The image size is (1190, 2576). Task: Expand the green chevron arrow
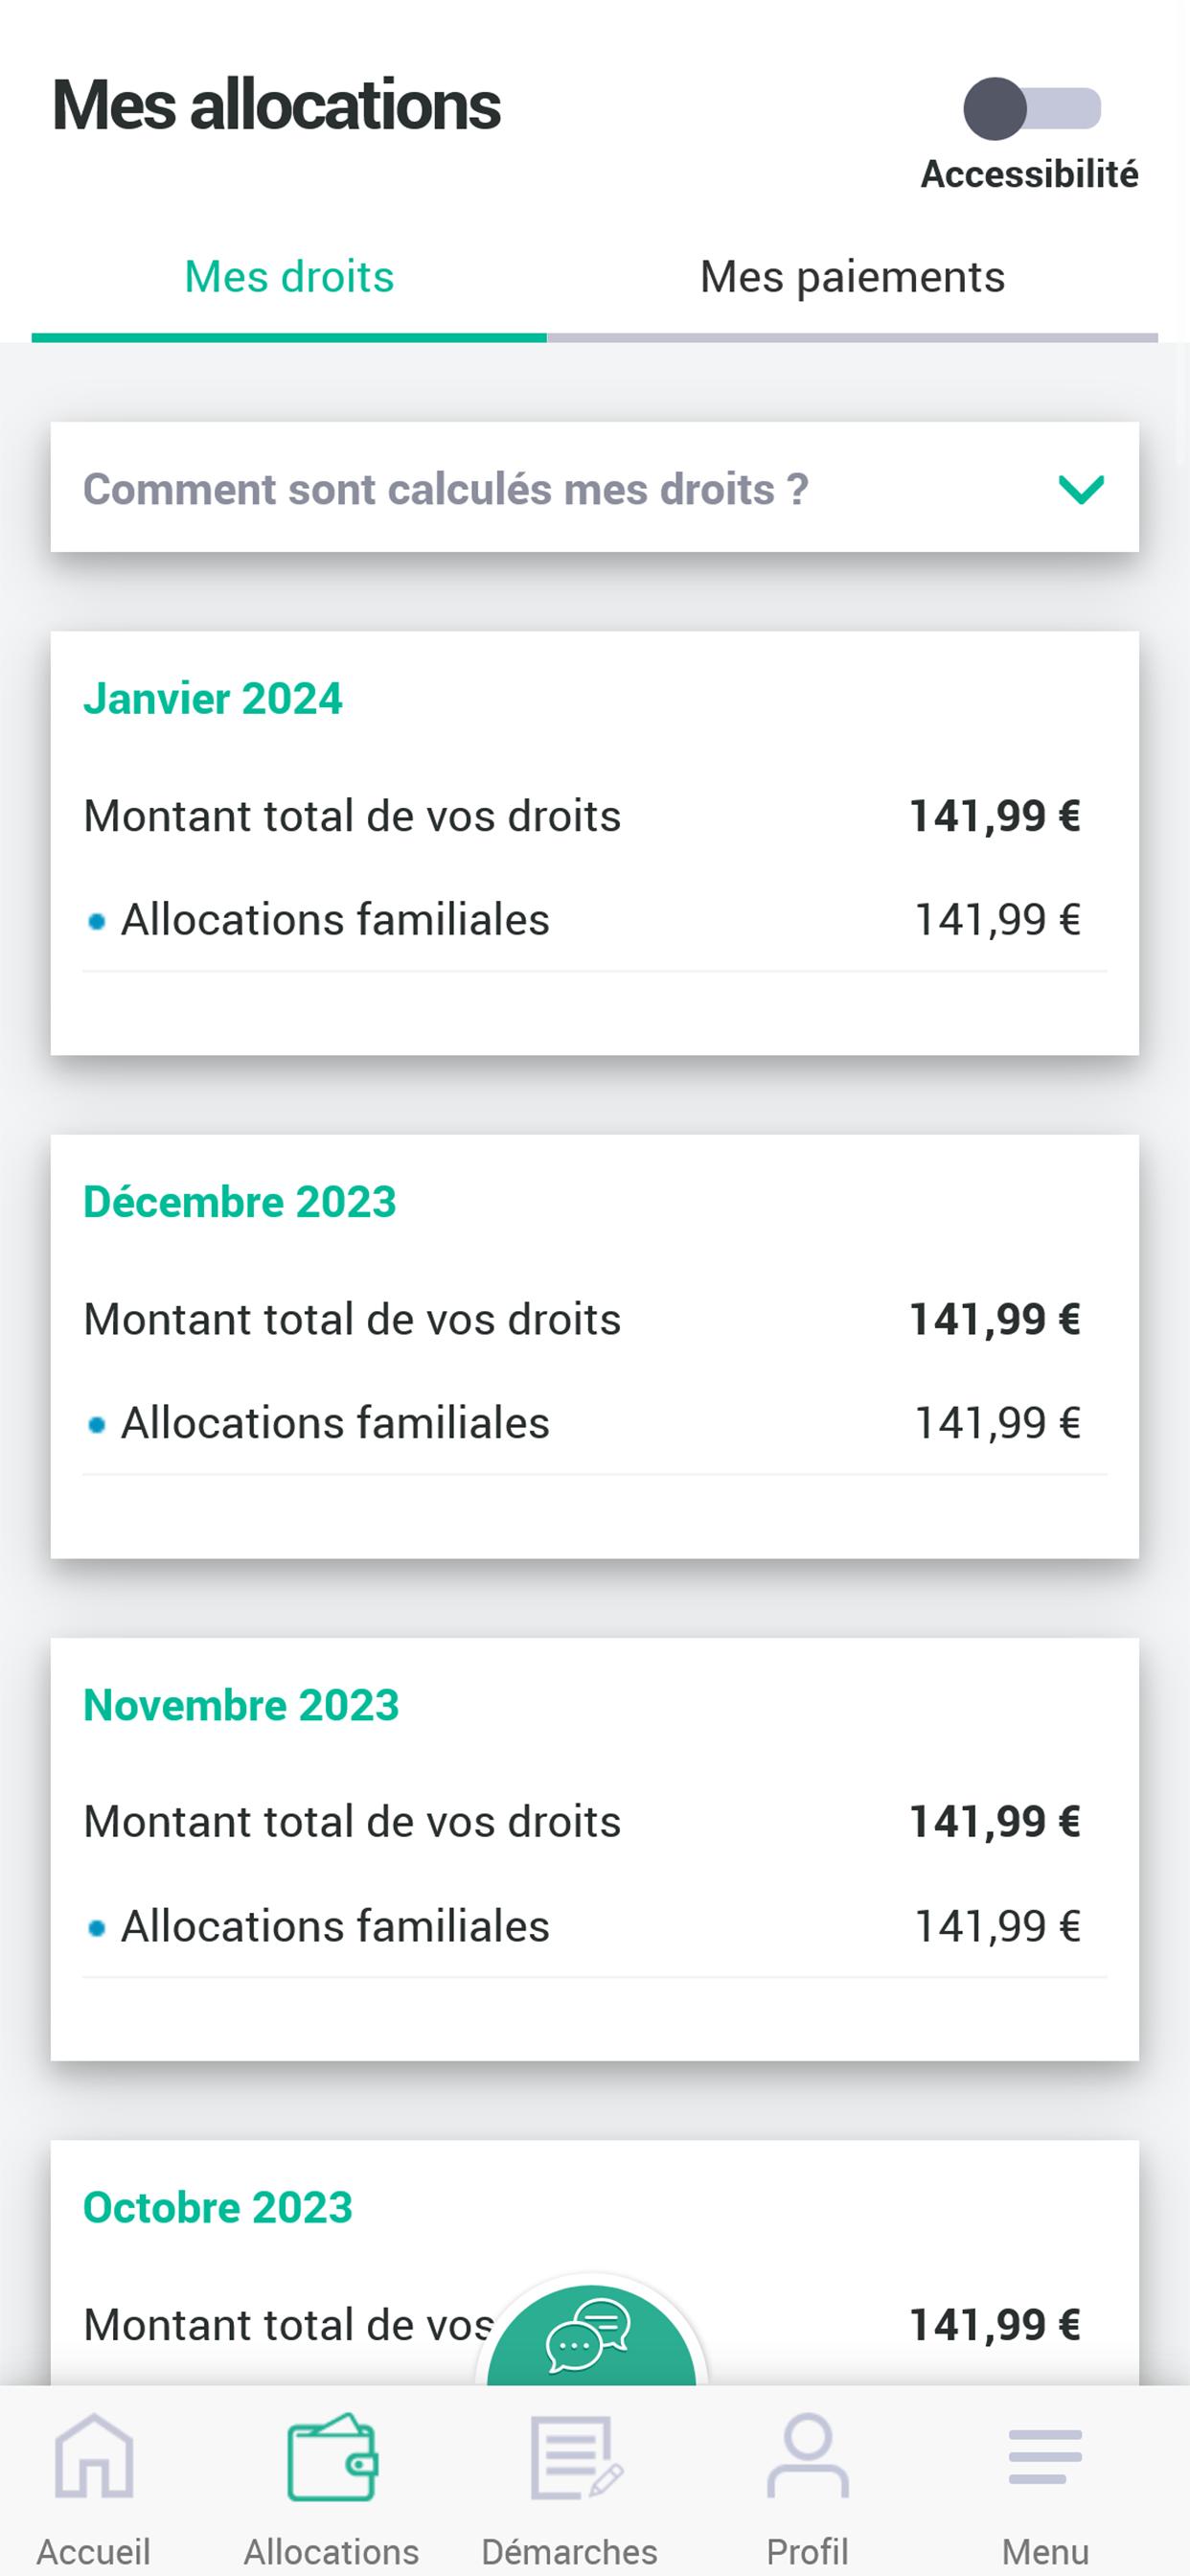1081,489
